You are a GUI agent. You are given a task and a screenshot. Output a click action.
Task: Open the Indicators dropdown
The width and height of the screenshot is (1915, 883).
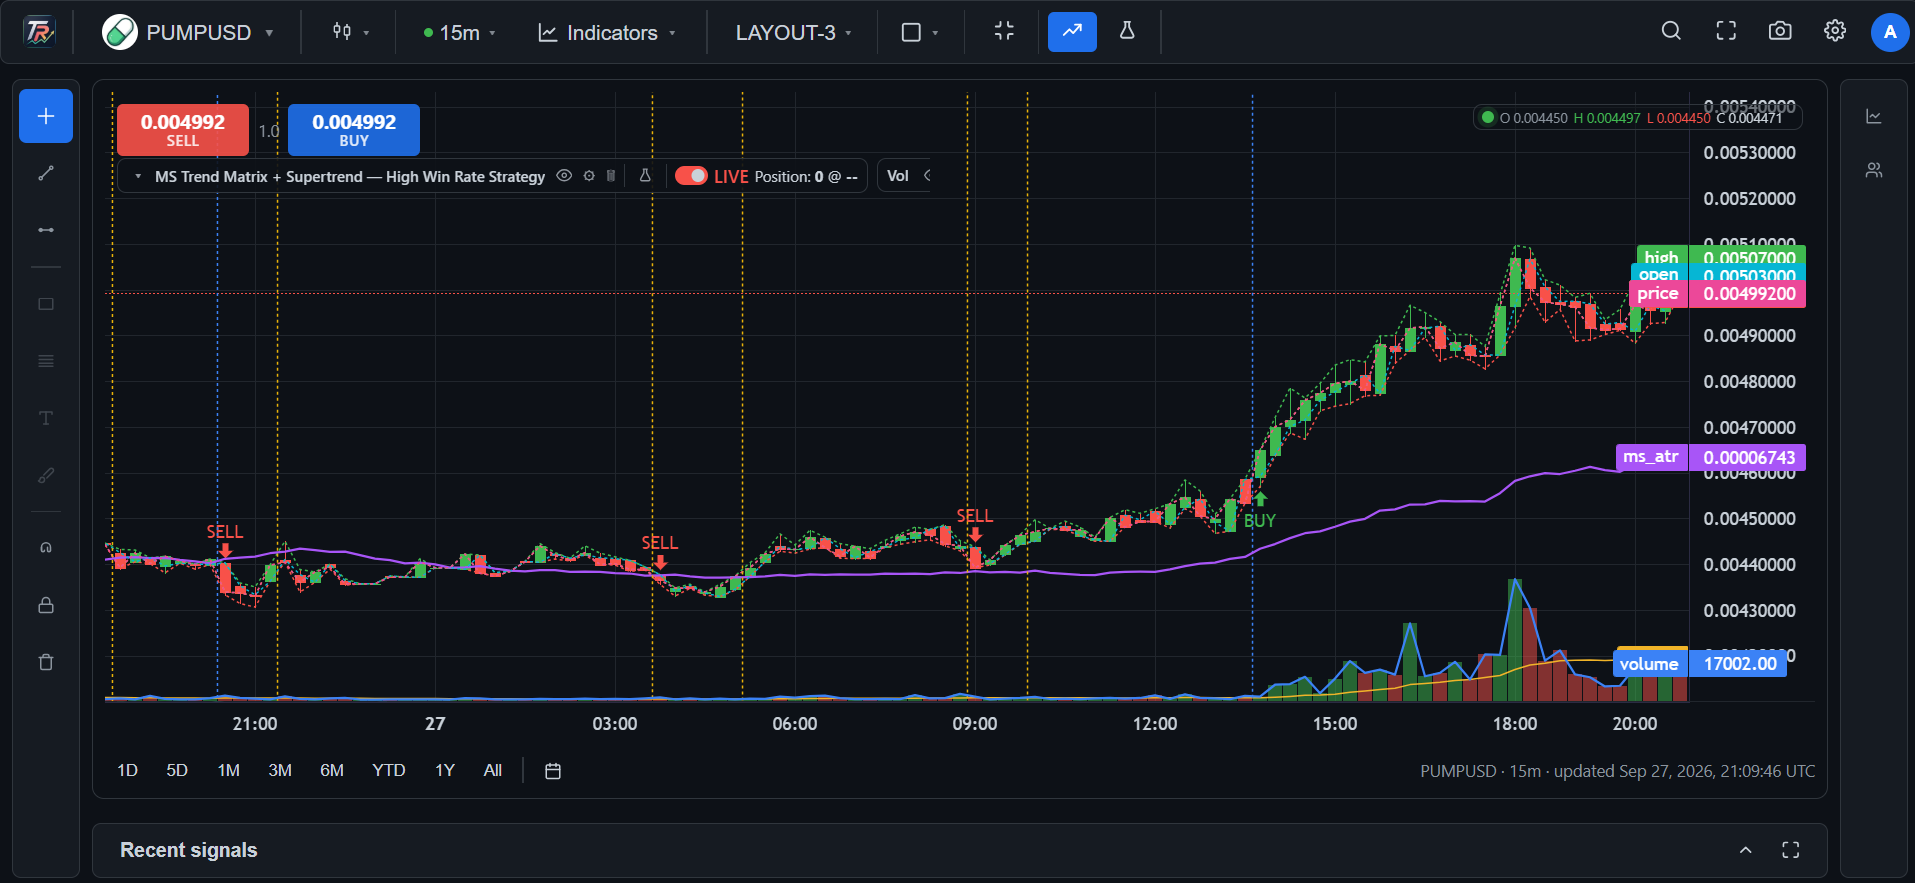[x=607, y=32]
